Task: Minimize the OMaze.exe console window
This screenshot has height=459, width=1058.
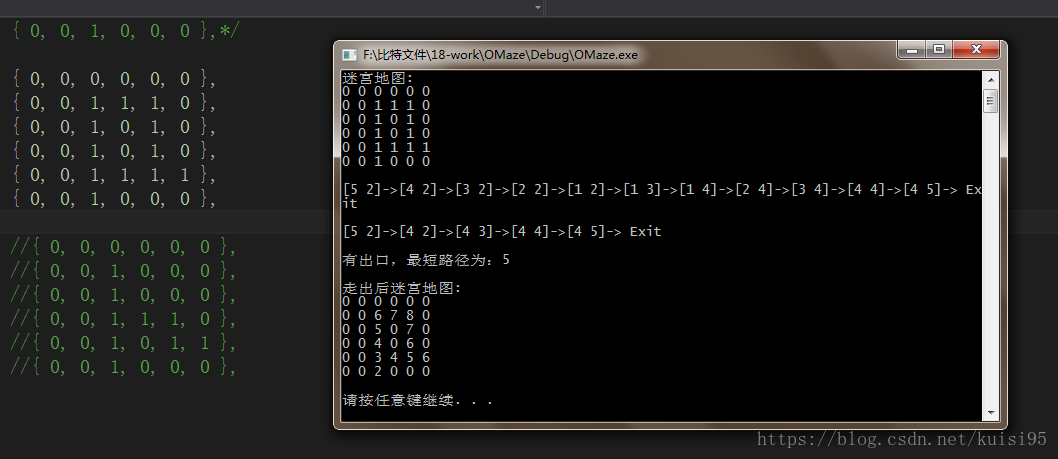Action: [x=912, y=49]
